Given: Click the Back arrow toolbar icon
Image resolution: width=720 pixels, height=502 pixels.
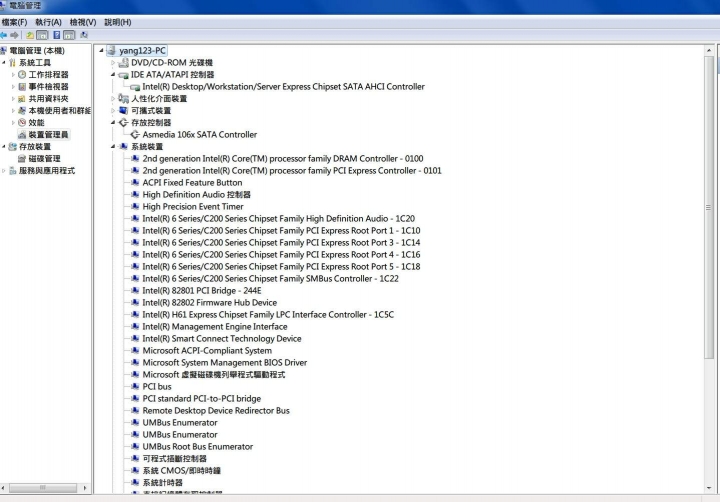Looking at the screenshot, I should pos(3,35).
